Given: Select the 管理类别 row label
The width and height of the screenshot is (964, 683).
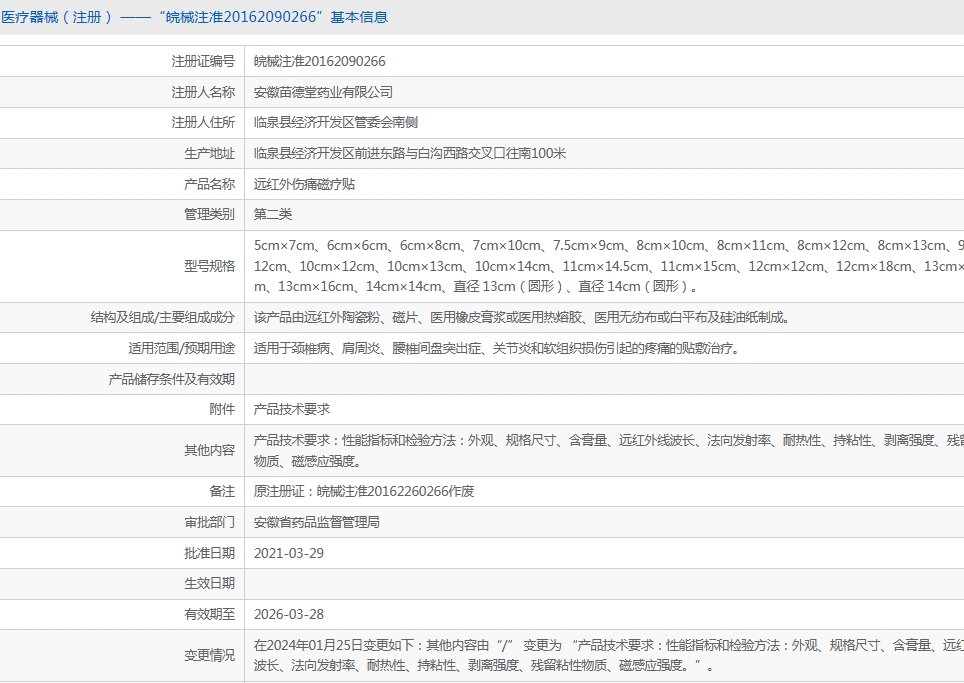Looking at the screenshot, I should point(209,214).
